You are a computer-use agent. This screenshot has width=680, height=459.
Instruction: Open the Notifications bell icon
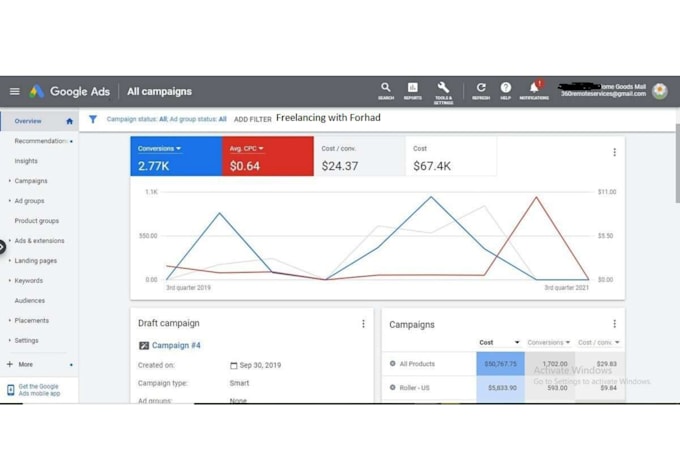[x=534, y=88]
